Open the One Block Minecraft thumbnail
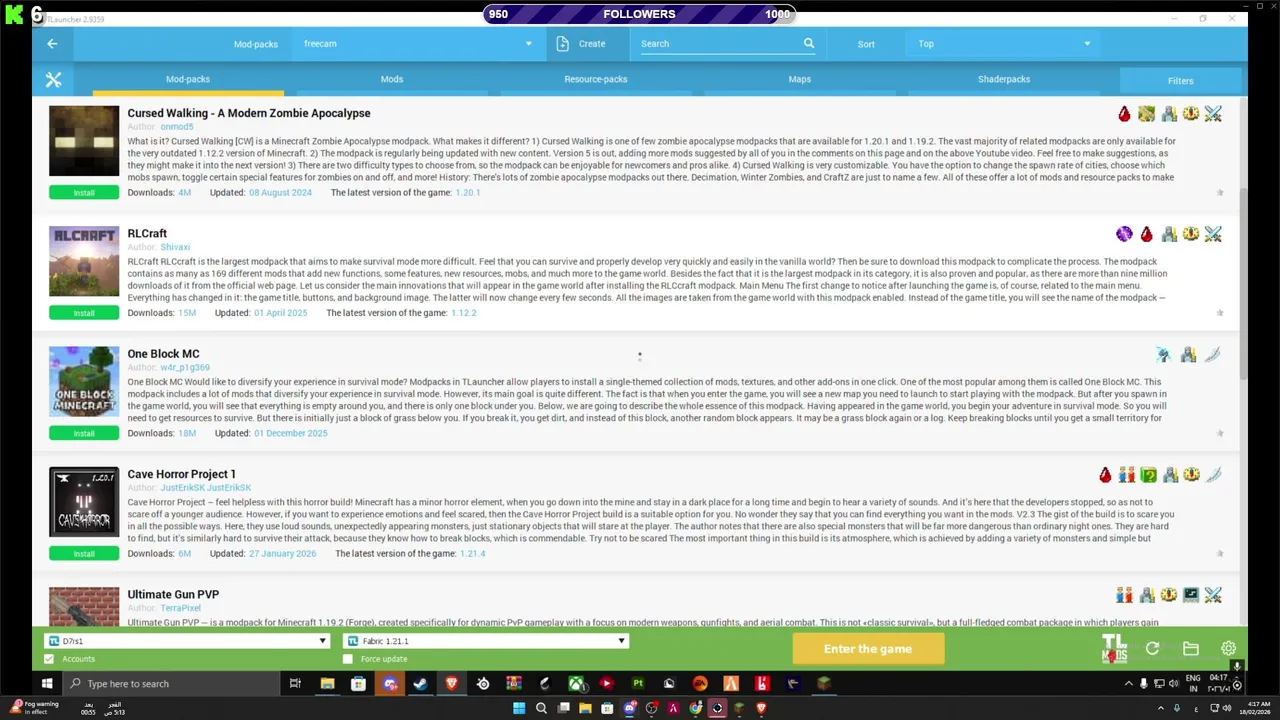Screen dimensions: 1280x720 pyautogui.click(x=84, y=381)
